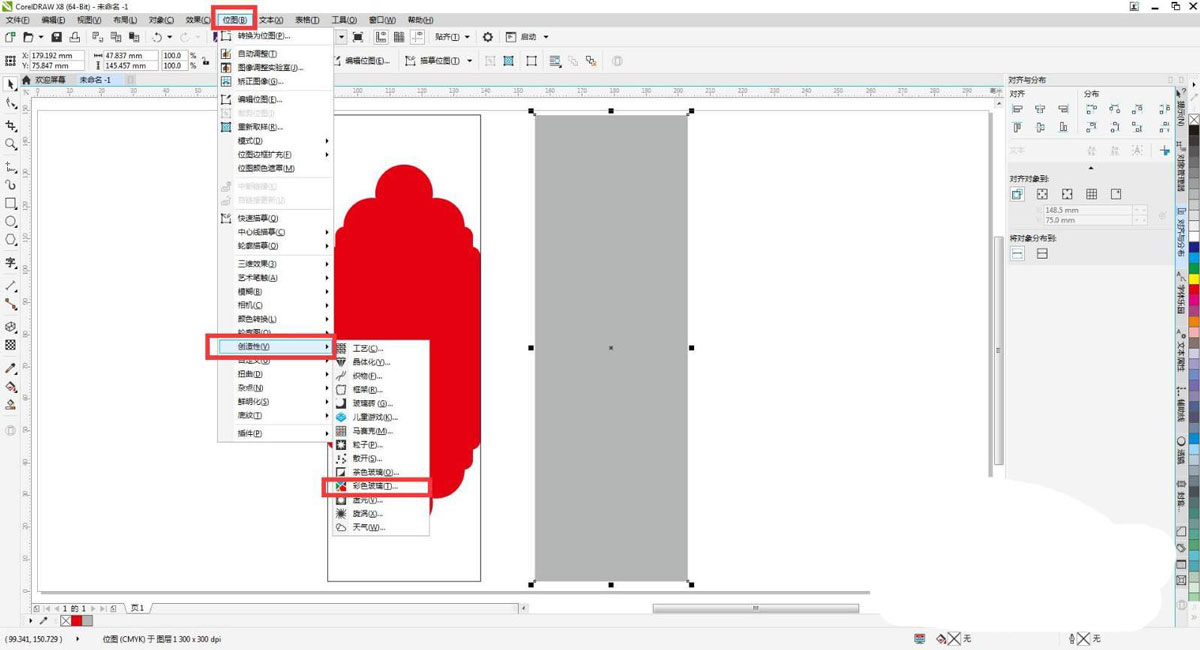The width and height of the screenshot is (1200, 650).
Task: Click the full-screen preview icon
Action: [x=359, y=37]
